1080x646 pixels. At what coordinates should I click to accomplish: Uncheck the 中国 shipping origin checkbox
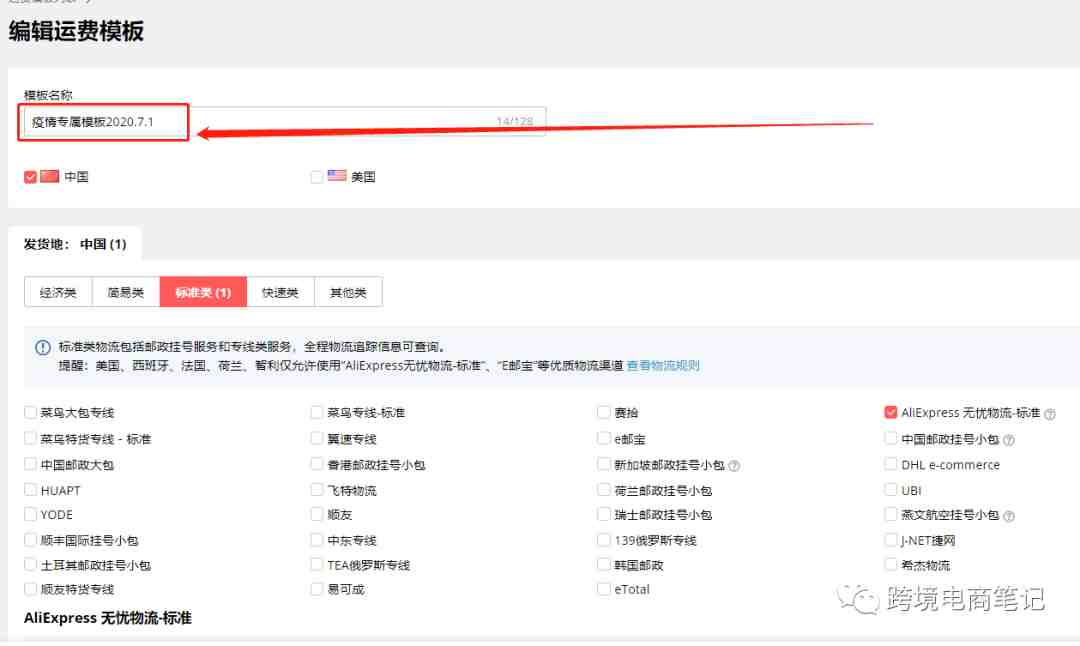(30, 177)
